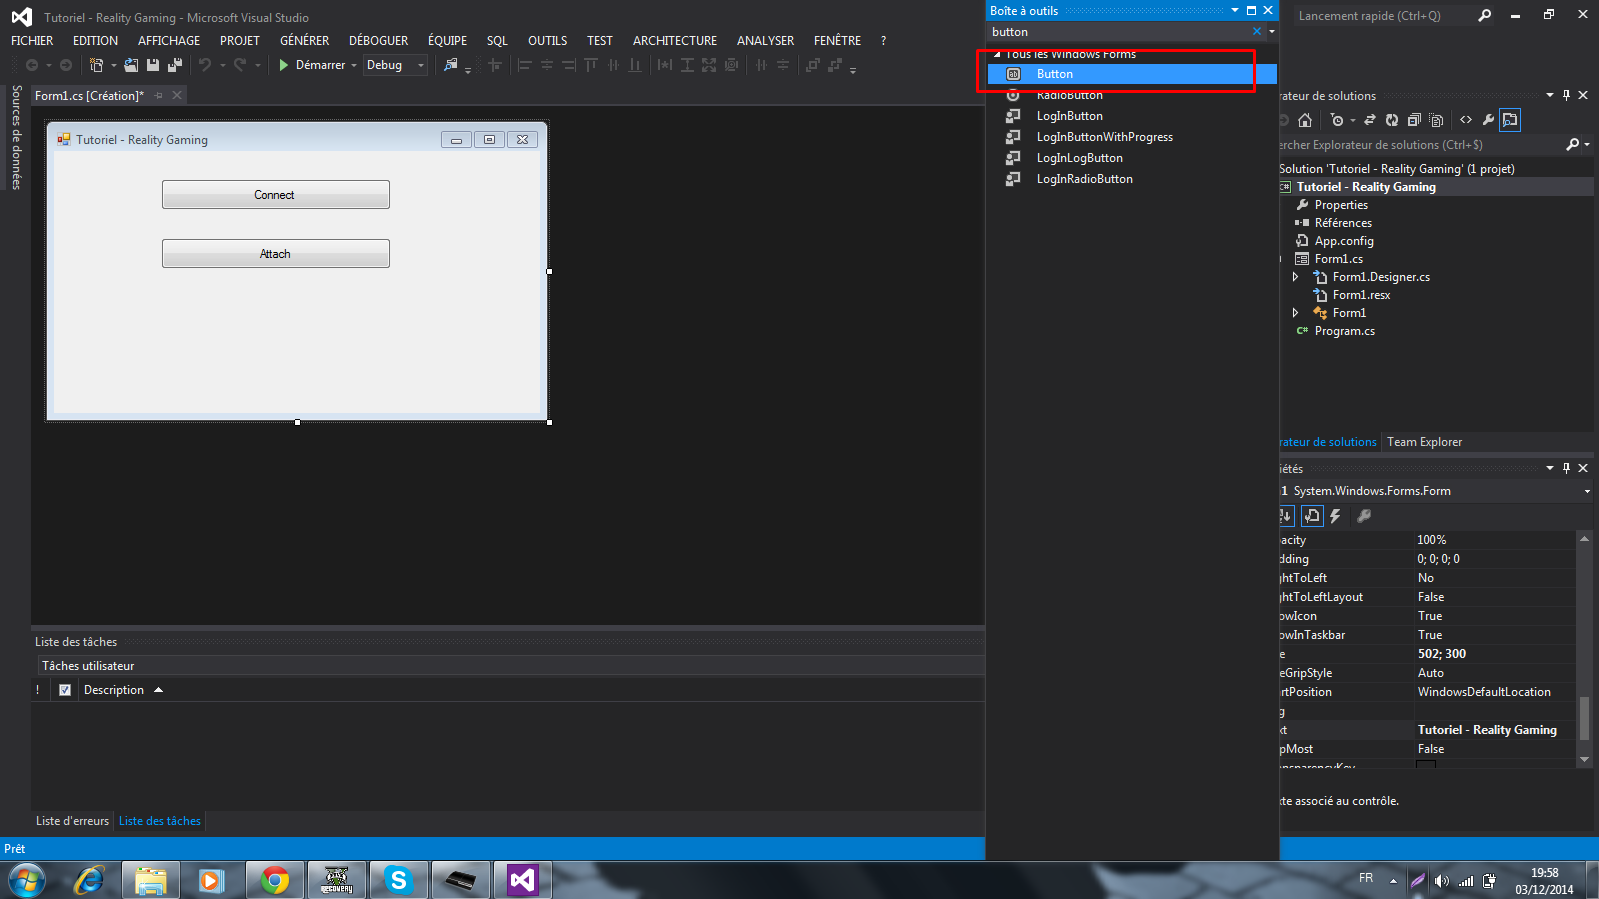The width and height of the screenshot is (1599, 899).
Task: Clear the toolbox search box with the X
Action: (1257, 32)
